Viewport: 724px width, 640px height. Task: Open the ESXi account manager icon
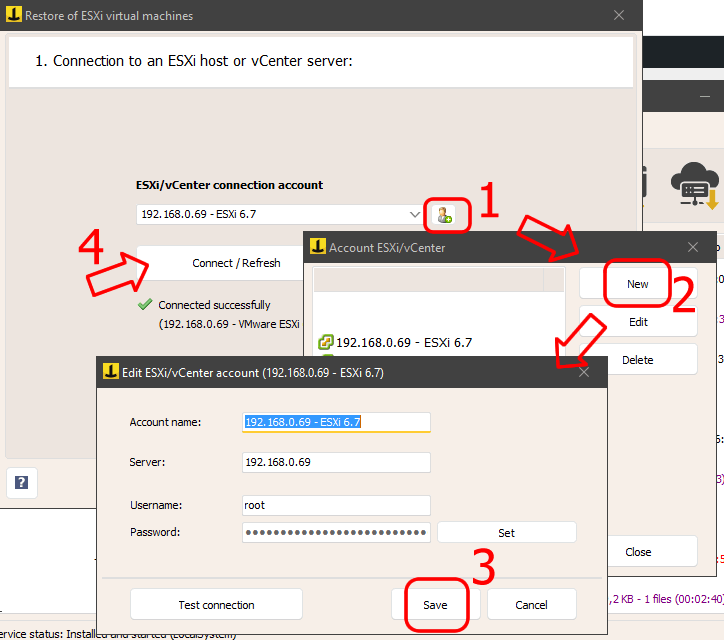click(445, 214)
